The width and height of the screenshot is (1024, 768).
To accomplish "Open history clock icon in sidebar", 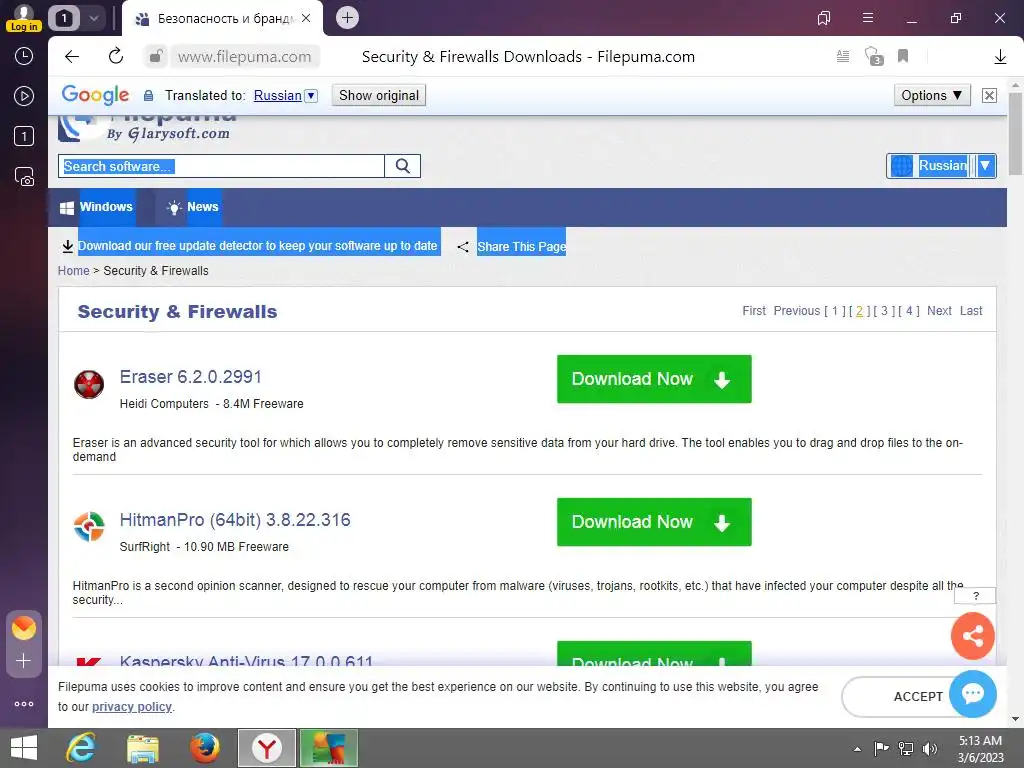I will click(24, 56).
